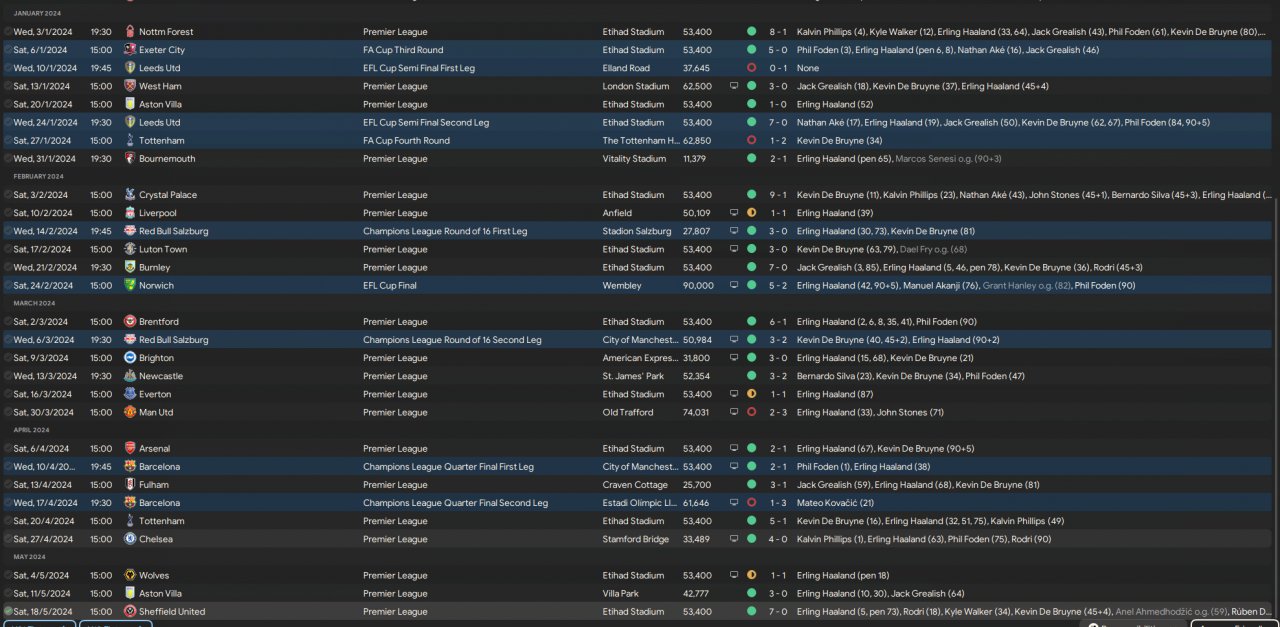Click the red loss indicator on Man Utd row
Screen dimensions: 1280x627
coord(751,412)
